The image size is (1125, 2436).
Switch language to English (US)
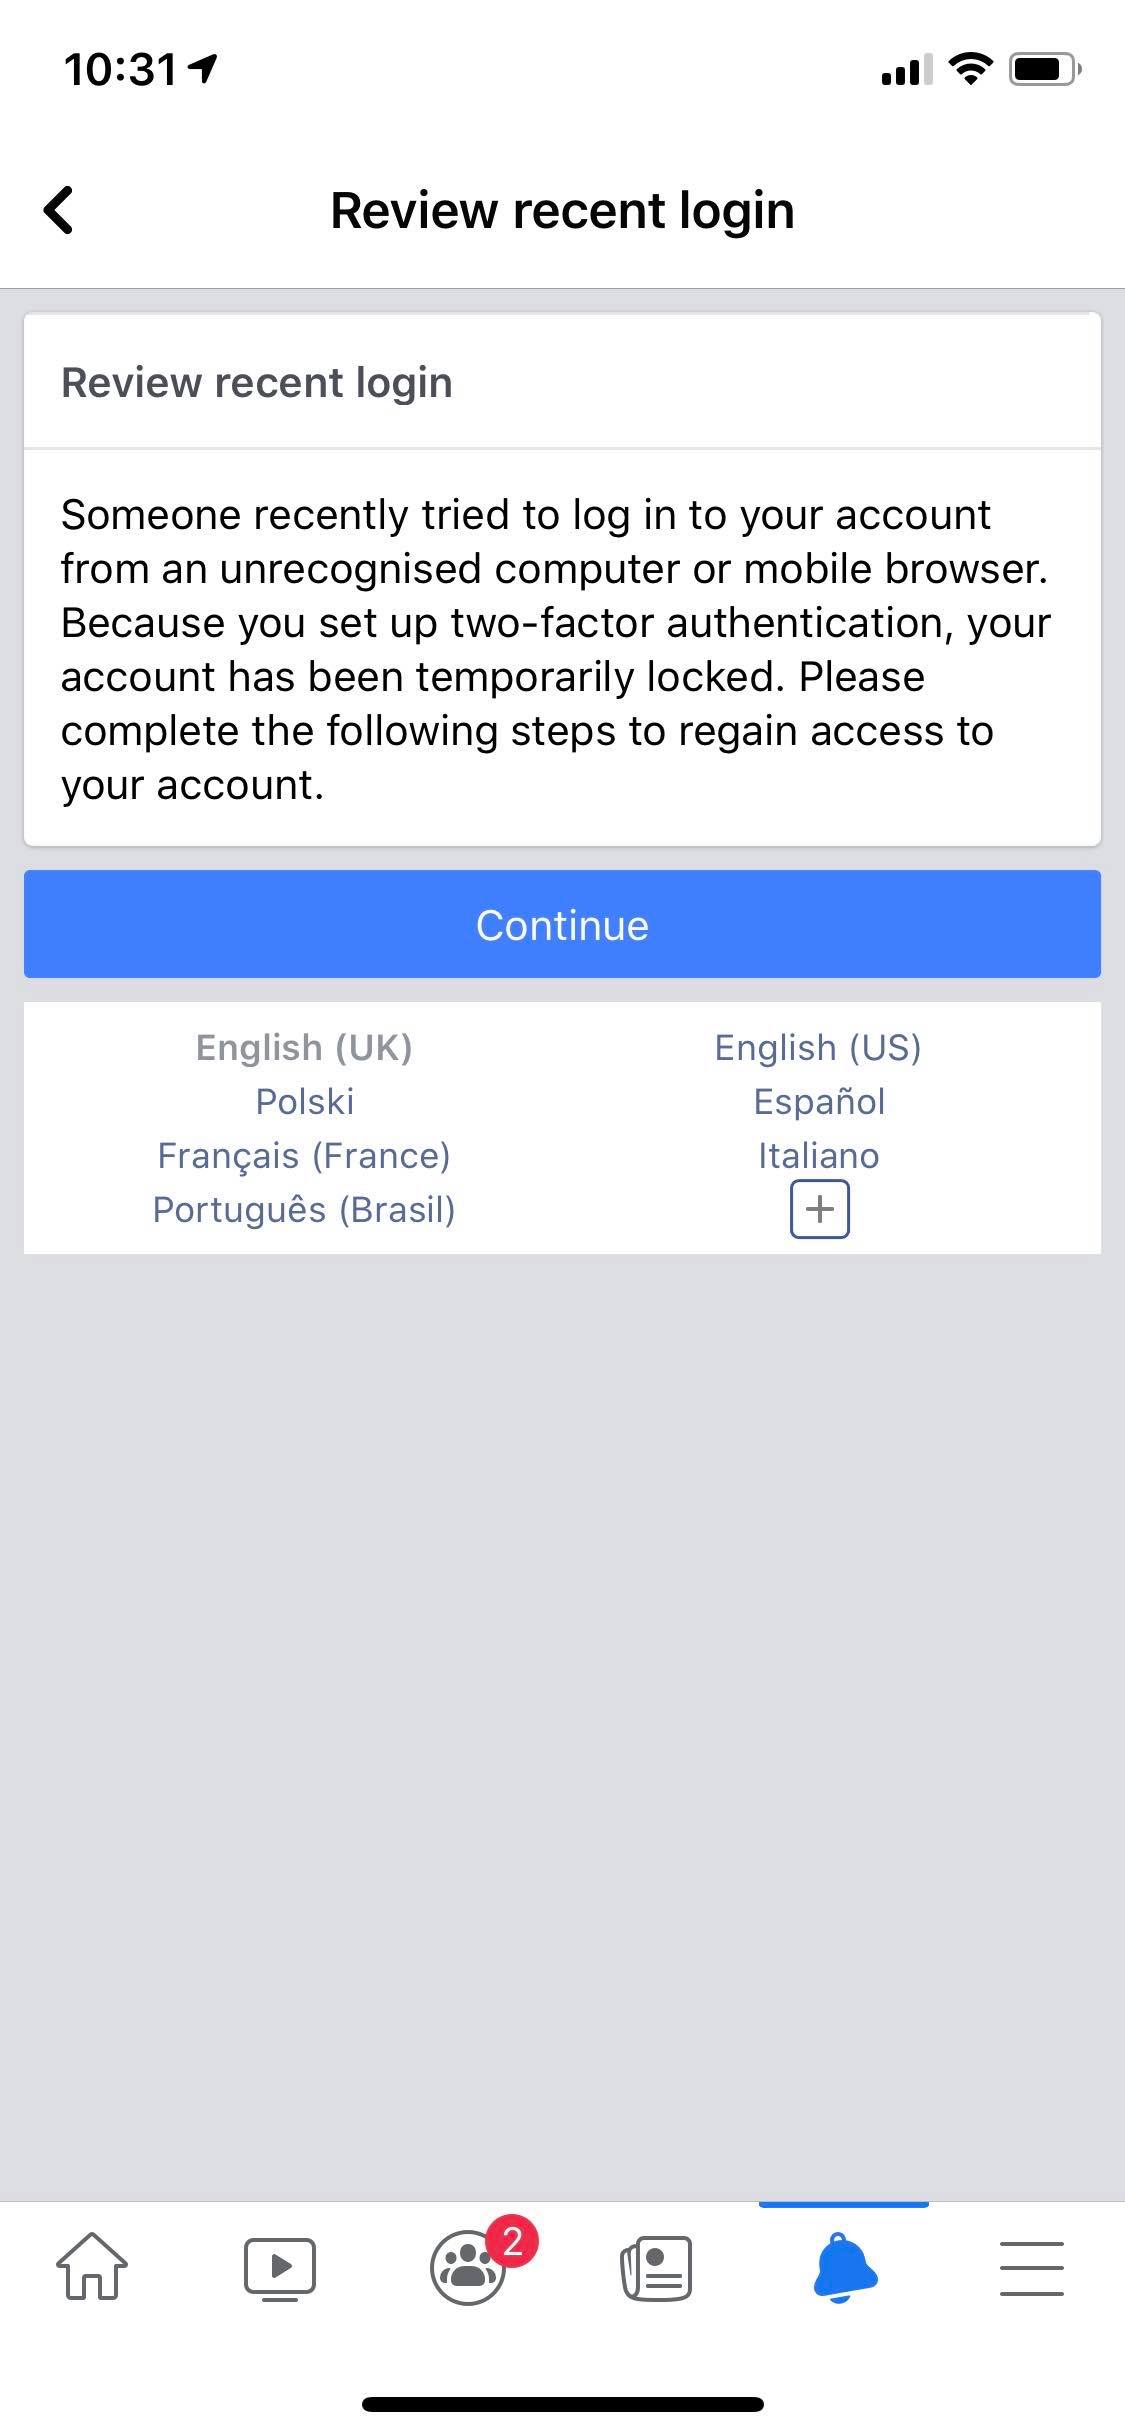818,1047
